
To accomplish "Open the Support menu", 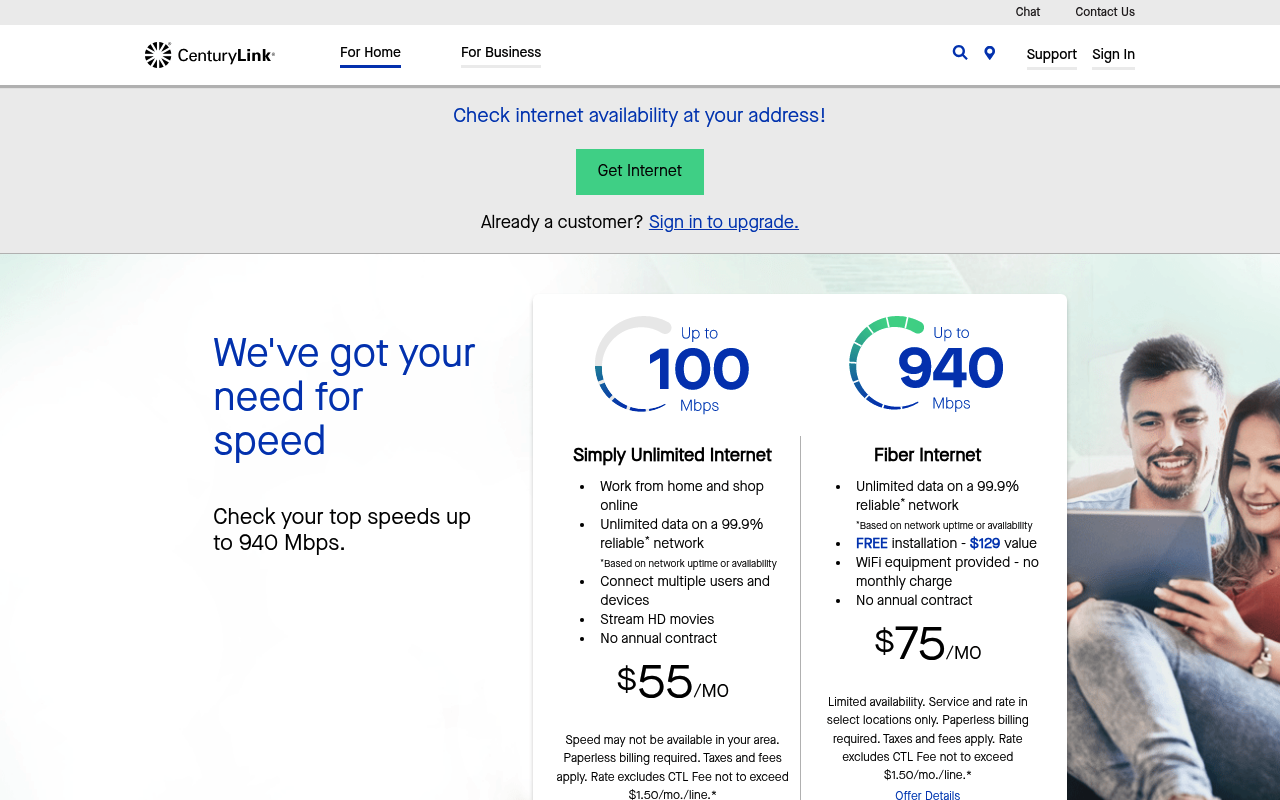I will (1051, 55).
